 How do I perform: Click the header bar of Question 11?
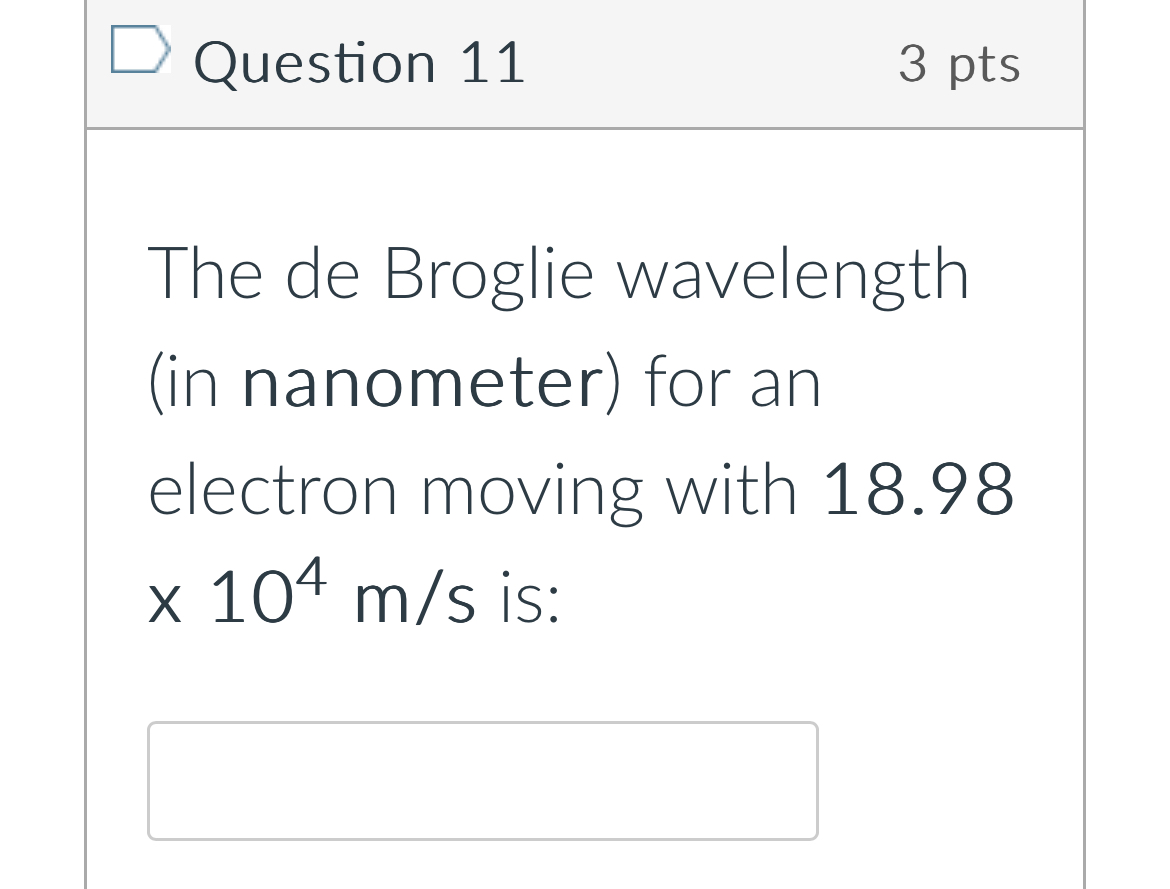[585, 62]
